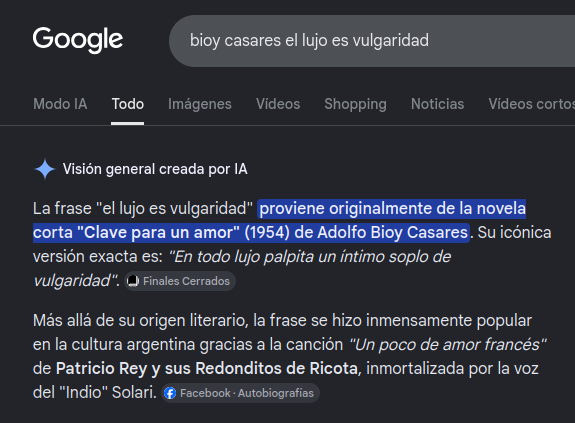The image size is (575, 423).
Task: Open the Vídeos cortos tab
Action: (x=531, y=104)
